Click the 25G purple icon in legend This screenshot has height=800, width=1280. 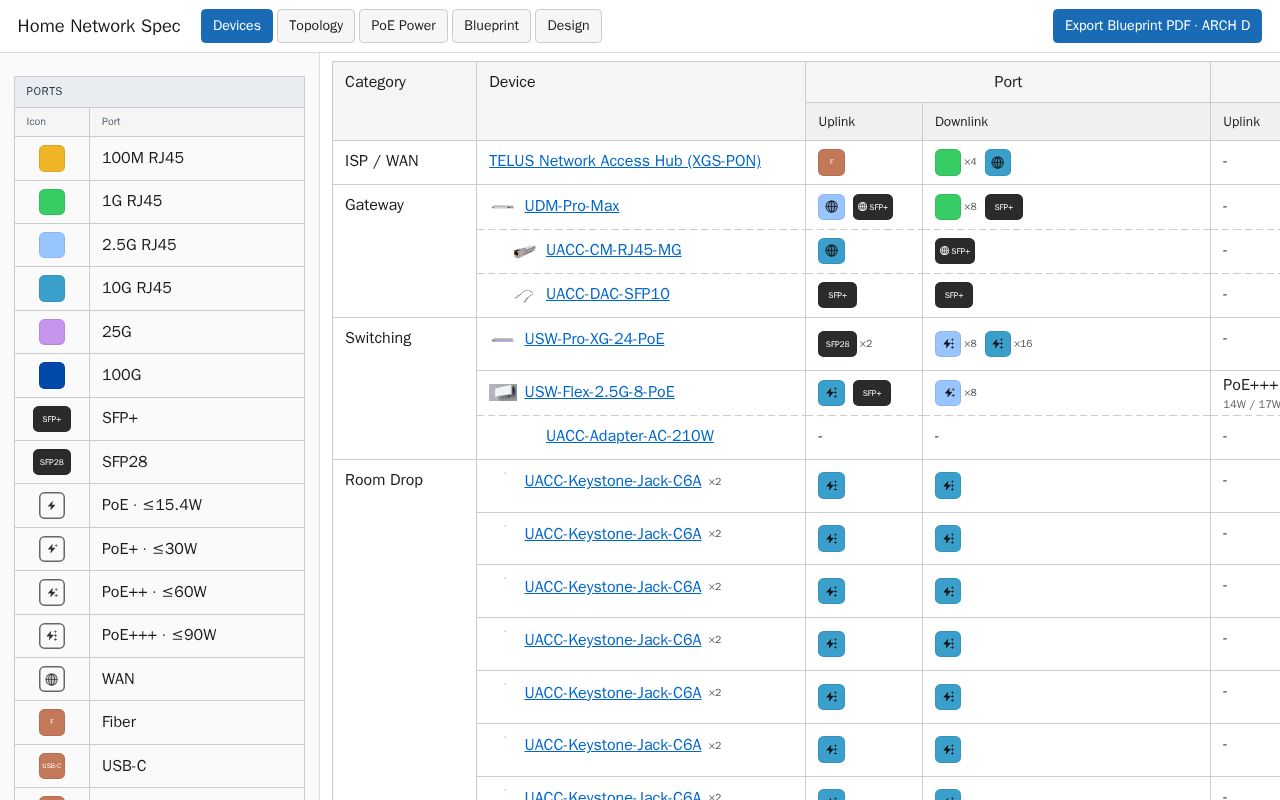point(52,332)
